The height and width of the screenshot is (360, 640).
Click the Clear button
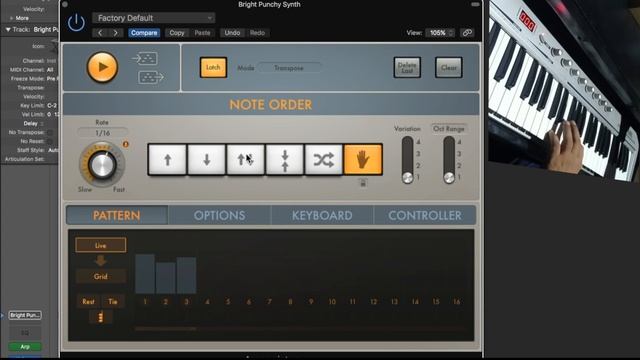pos(449,67)
